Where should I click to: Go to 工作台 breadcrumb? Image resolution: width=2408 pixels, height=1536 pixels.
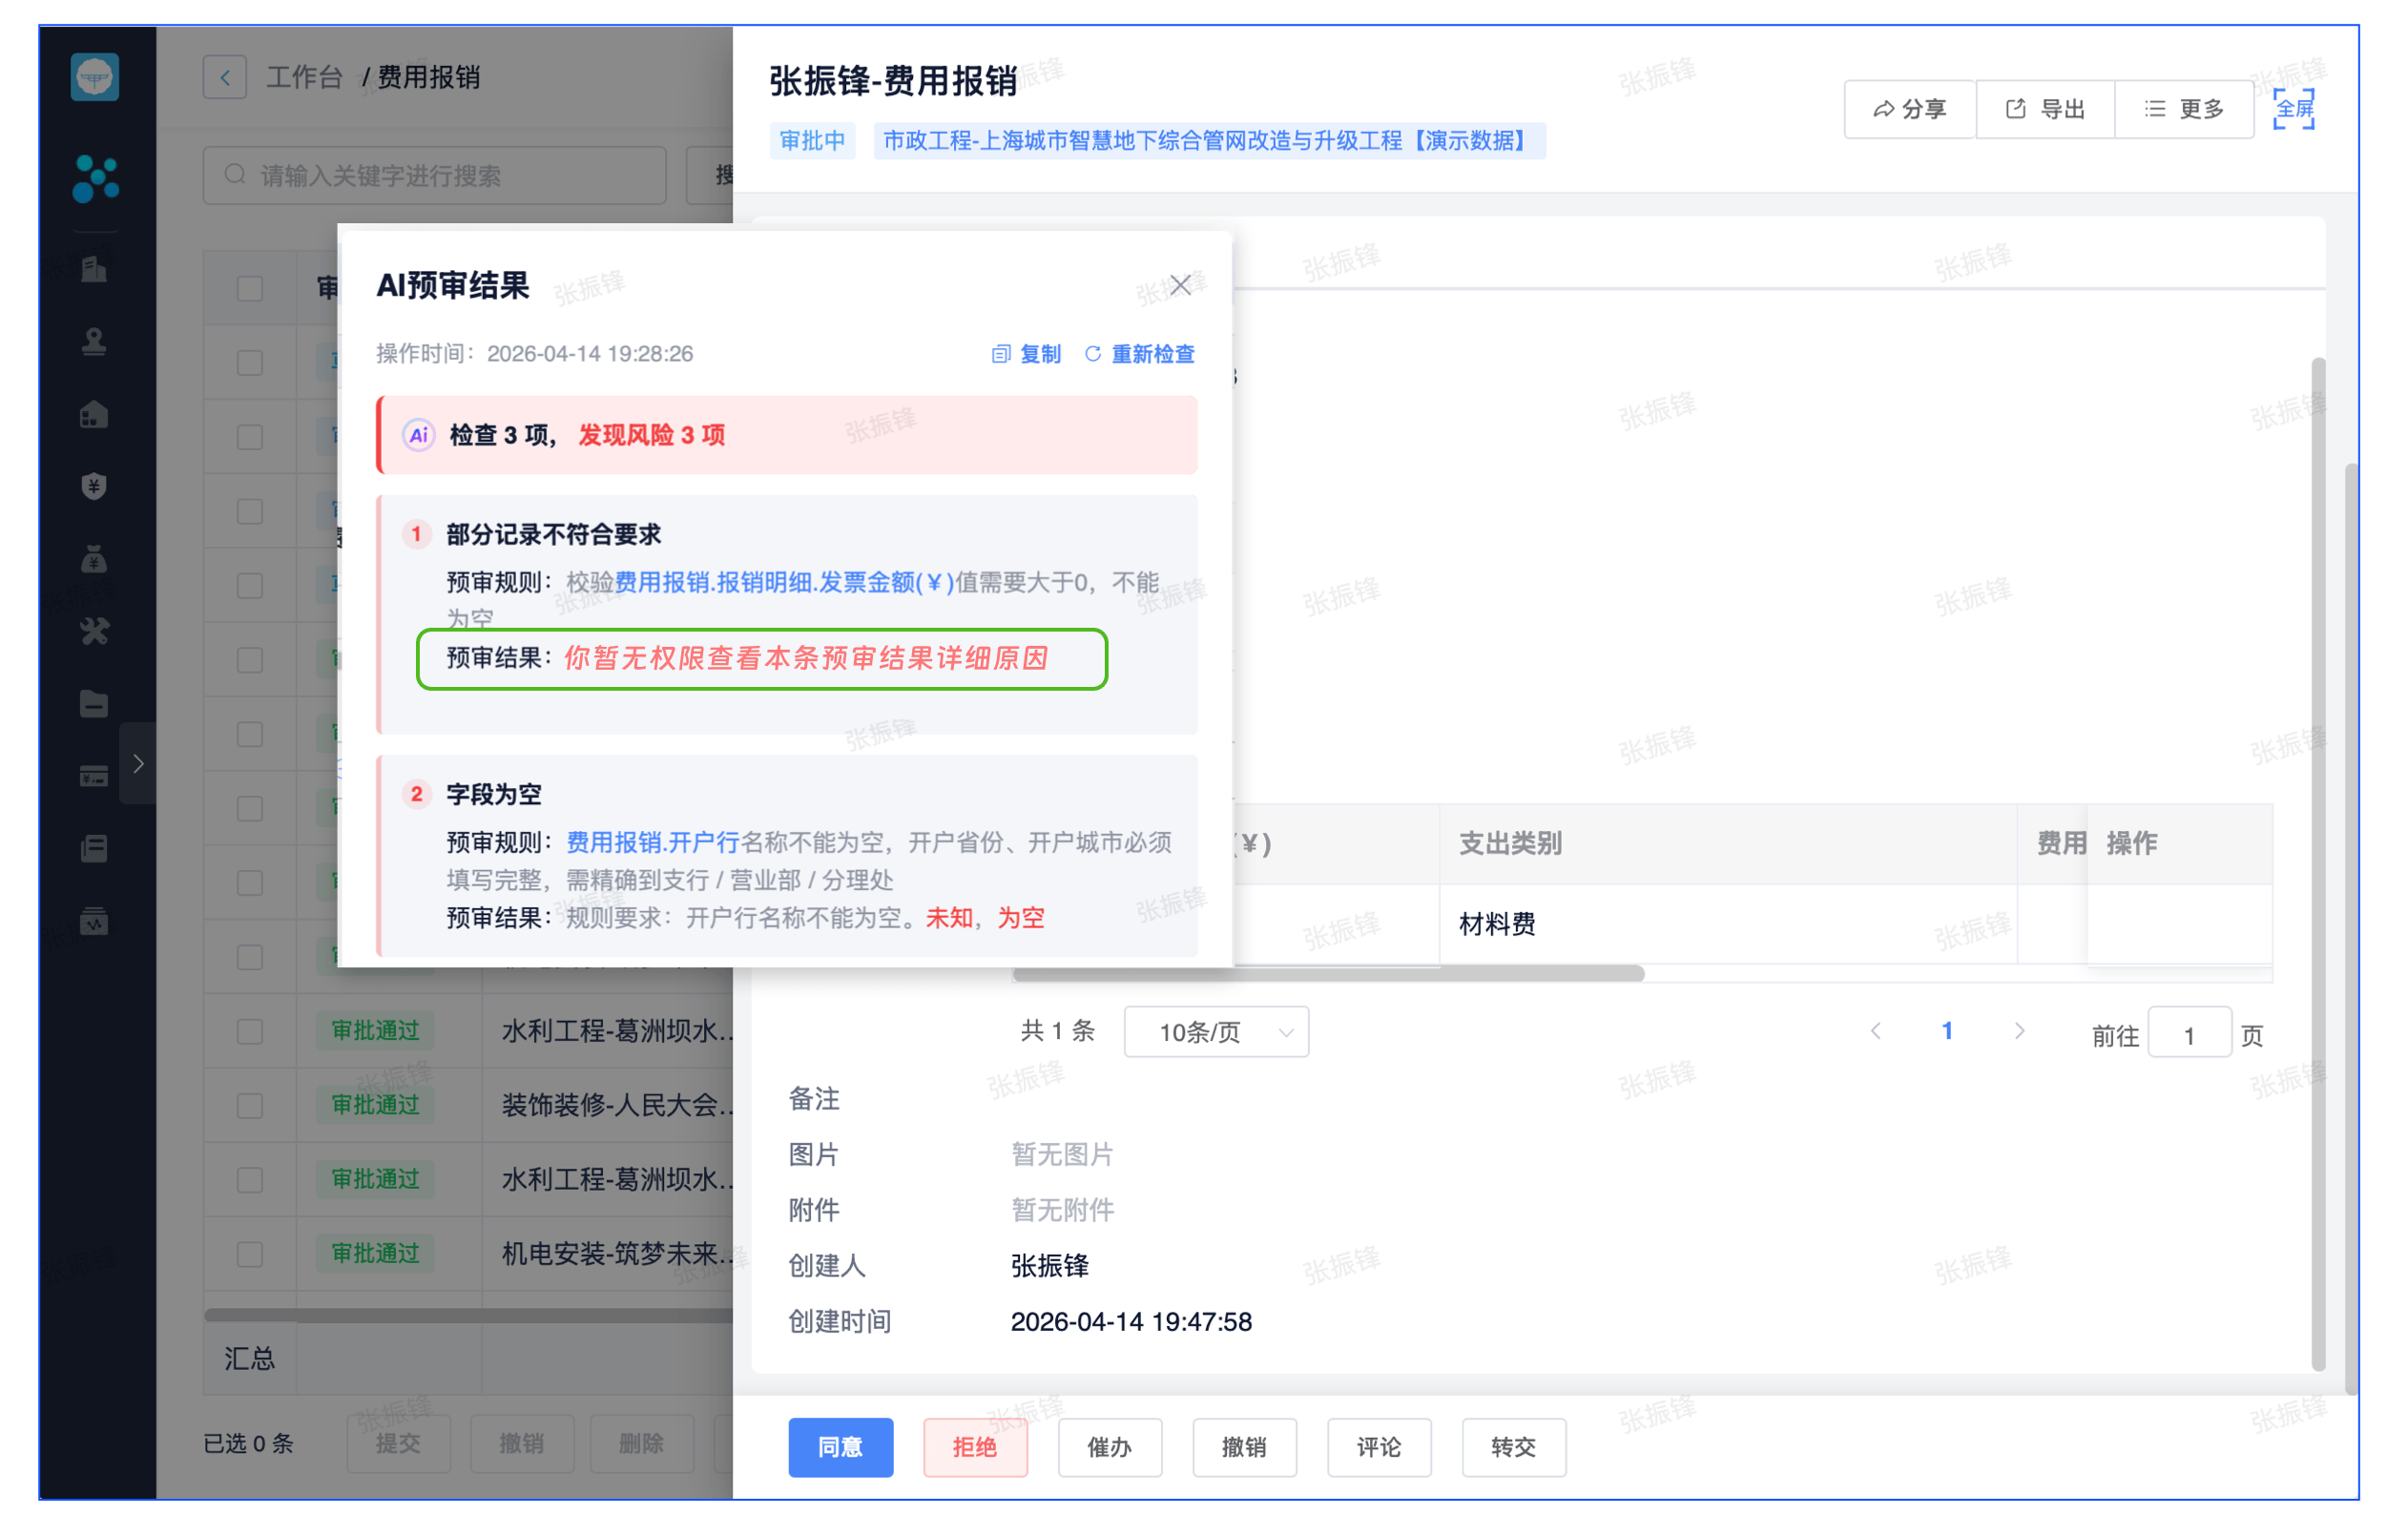[x=304, y=77]
